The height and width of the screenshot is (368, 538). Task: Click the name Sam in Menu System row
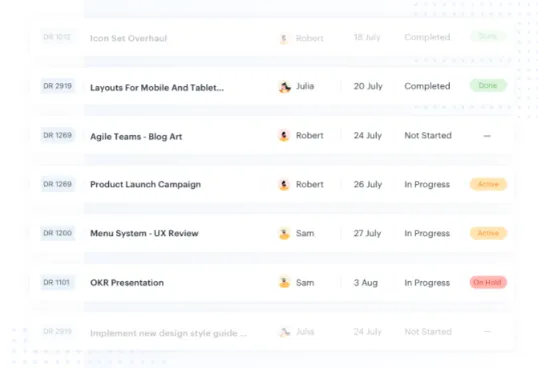(305, 233)
